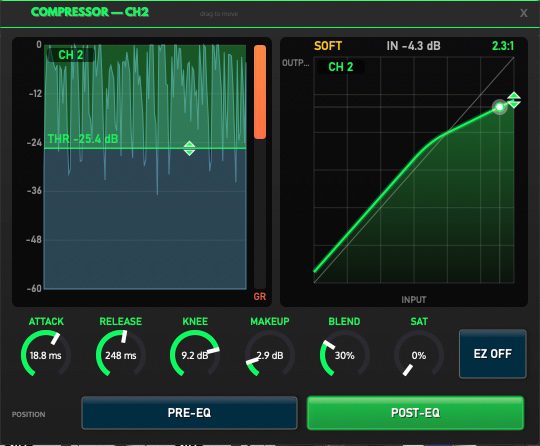This screenshot has height=446, width=540.
Task: Click the KNEE label
Action: click(195, 321)
